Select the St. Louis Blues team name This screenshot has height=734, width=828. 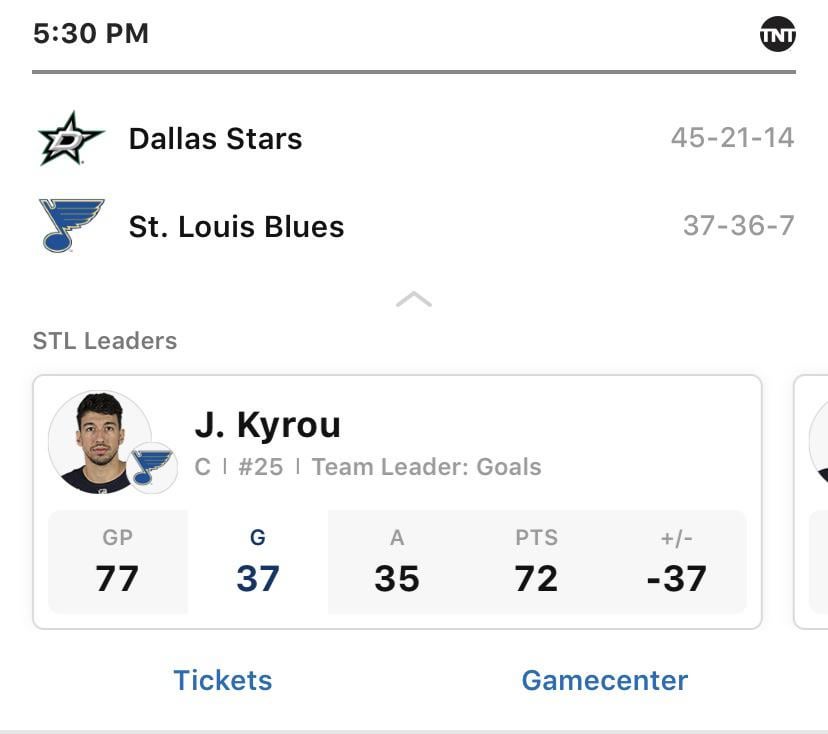pos(236,227)
